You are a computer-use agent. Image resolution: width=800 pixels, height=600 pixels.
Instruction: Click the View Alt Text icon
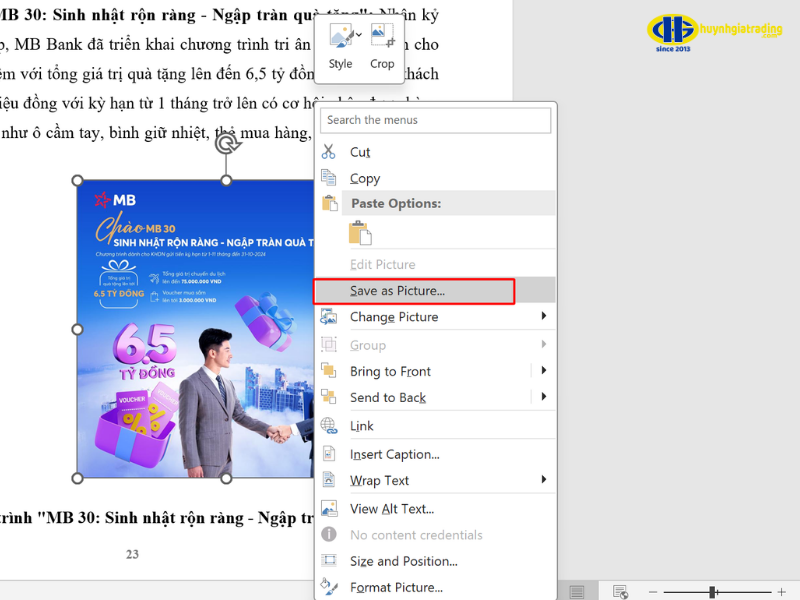[329, 508]
